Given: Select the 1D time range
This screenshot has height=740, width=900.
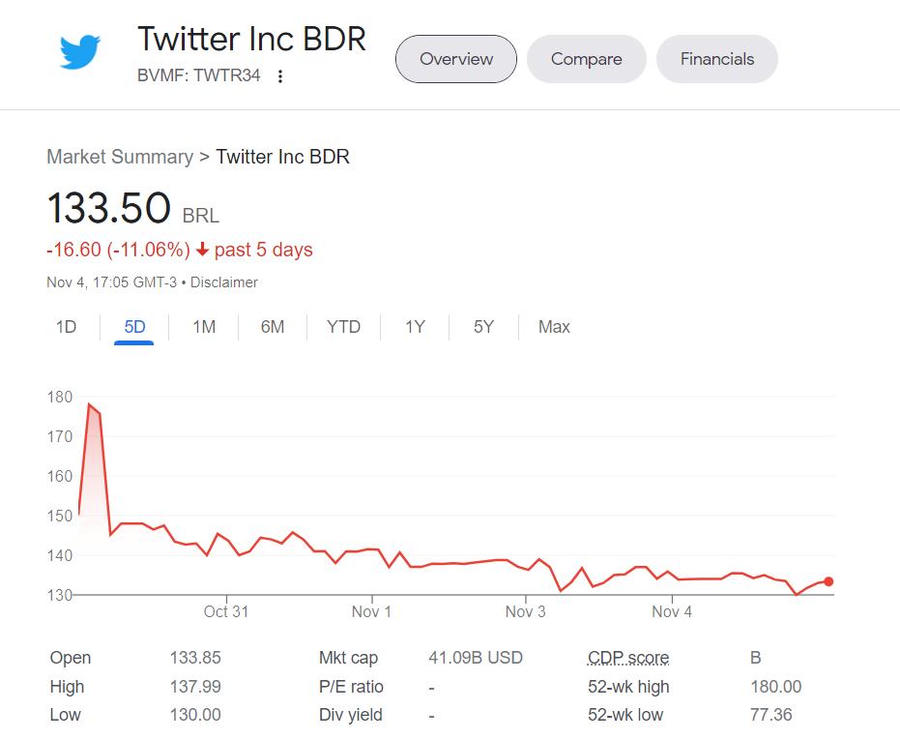Looking at the screenshot, I should point(66,327).
